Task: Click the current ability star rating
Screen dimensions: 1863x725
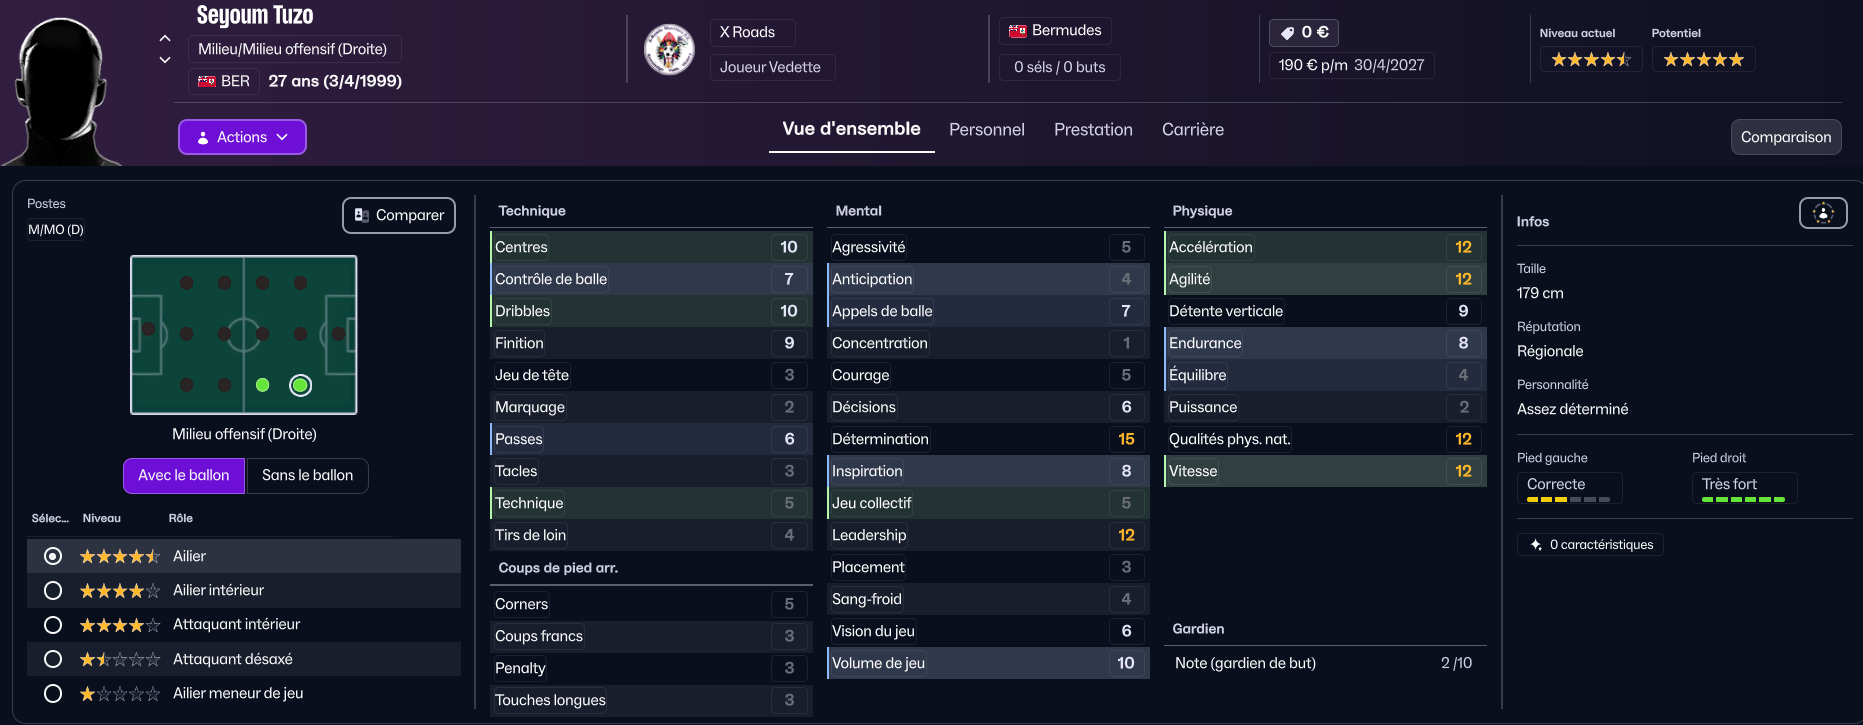Action: point(1590,60)
